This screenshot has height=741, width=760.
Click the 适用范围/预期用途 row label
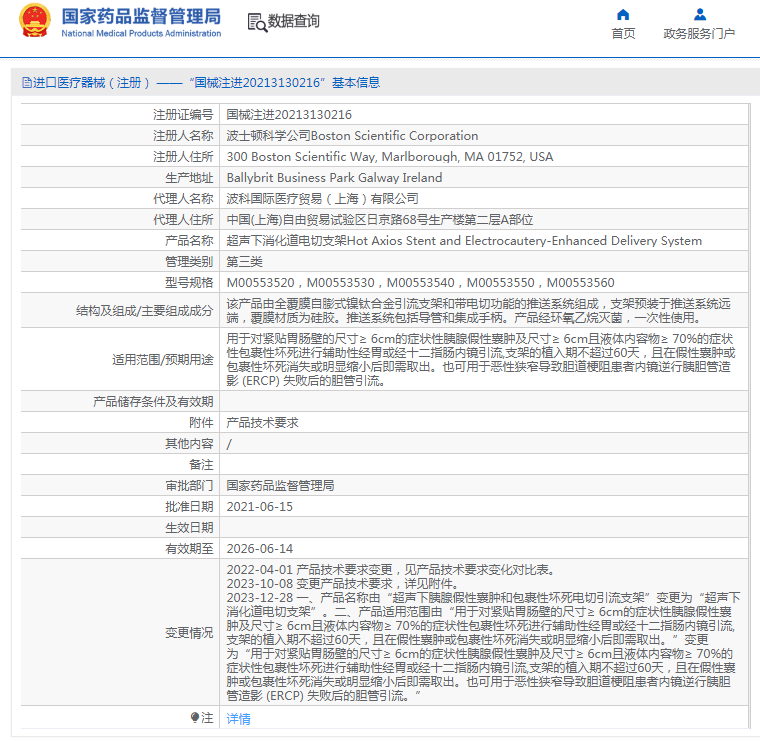pos(162,360)
